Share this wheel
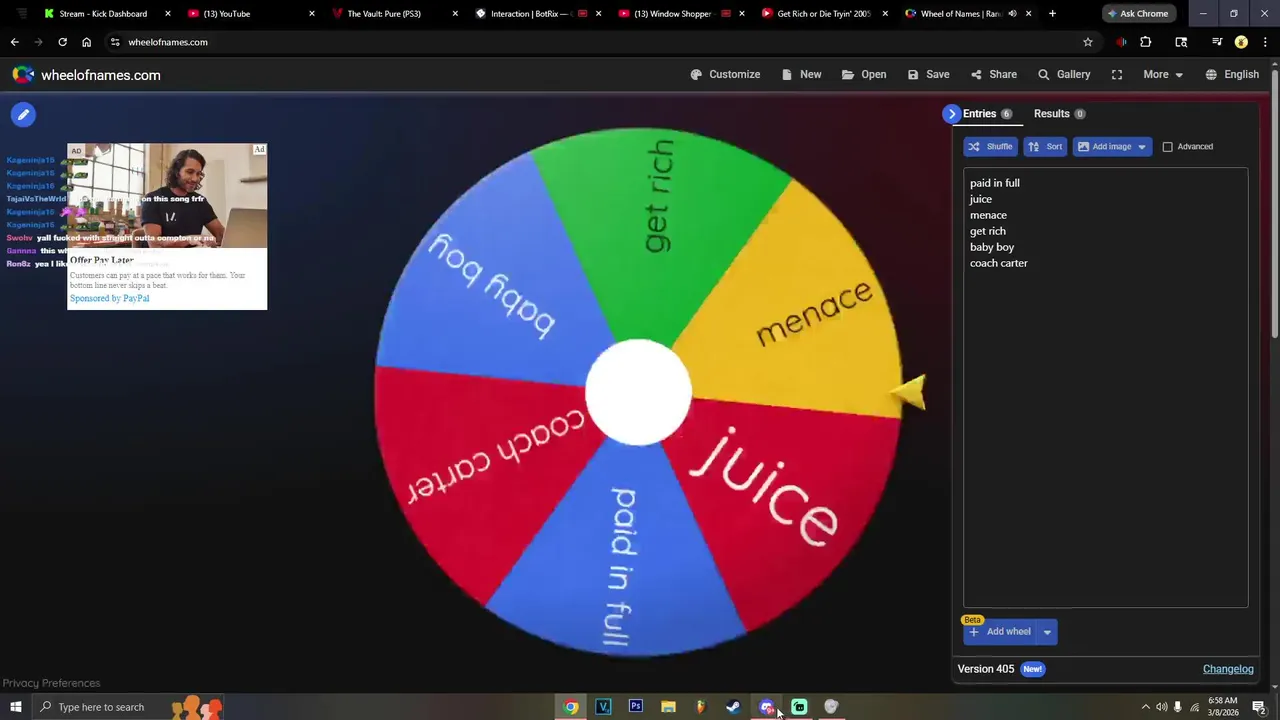This screenshot has width=1280, height=720. [993, 74]
